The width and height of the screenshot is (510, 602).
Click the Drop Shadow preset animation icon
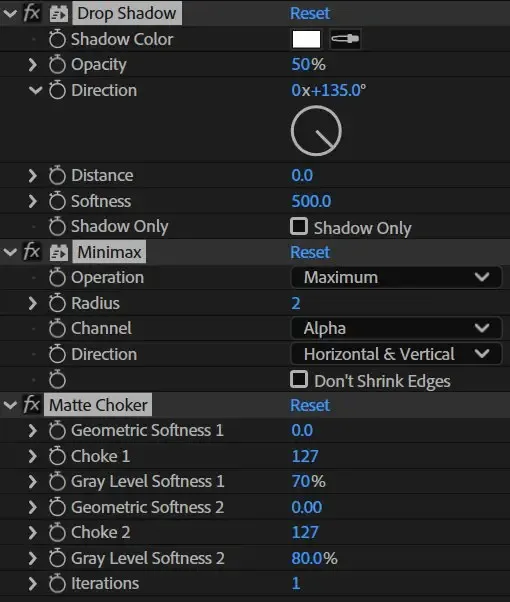59,13
